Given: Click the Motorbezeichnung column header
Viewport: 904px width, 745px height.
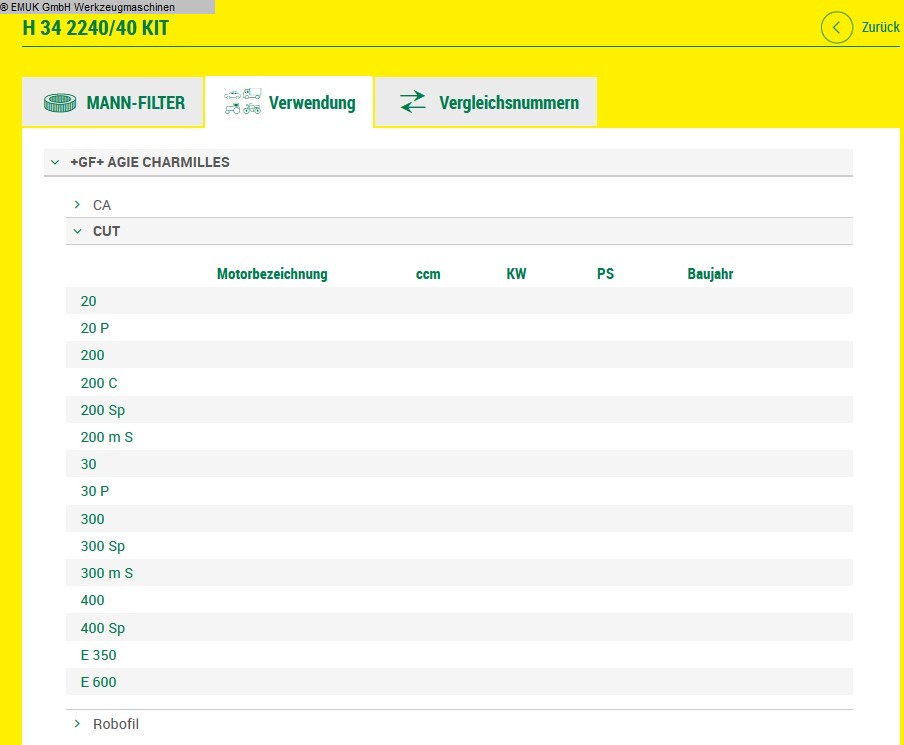Looking at the screenshot, I should click(272, 274).
